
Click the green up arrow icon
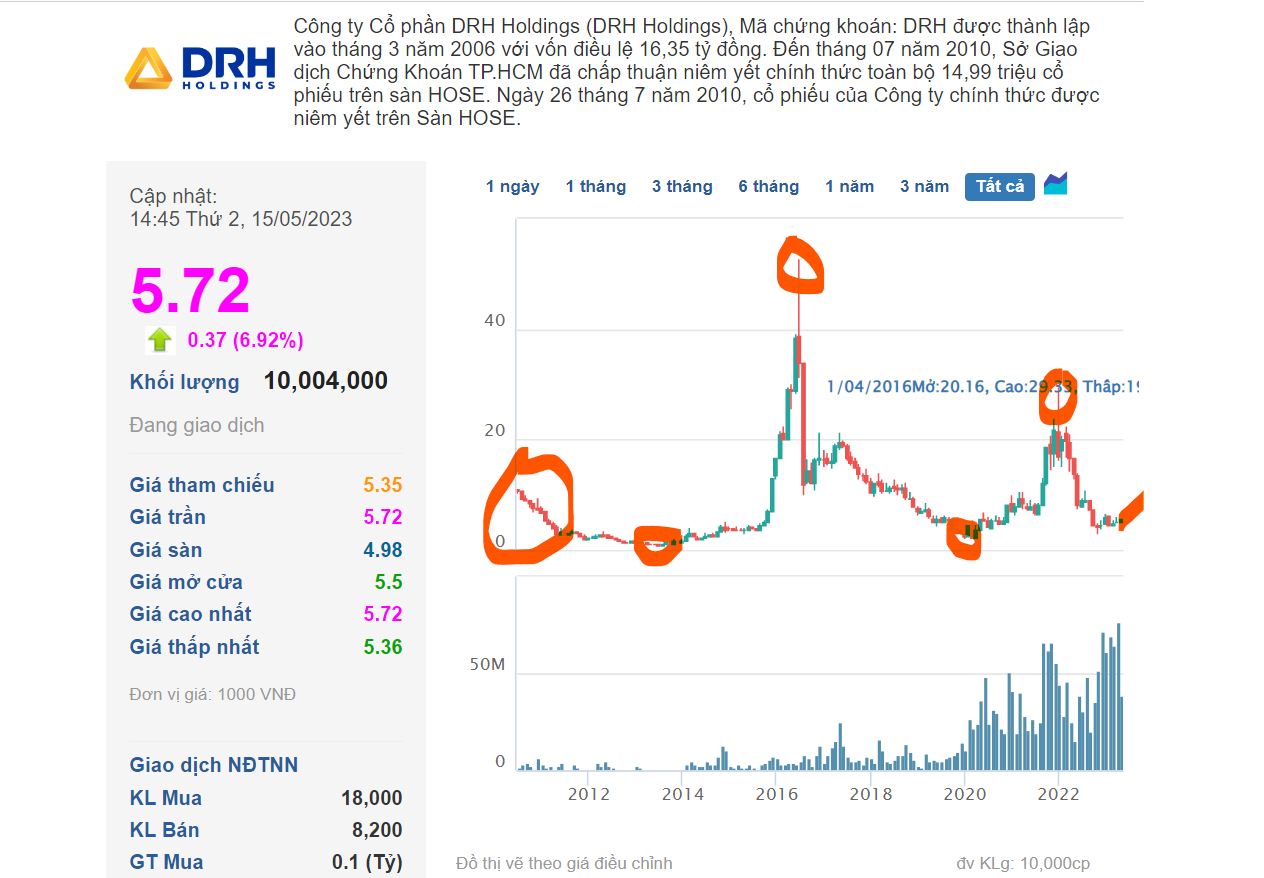160,341
